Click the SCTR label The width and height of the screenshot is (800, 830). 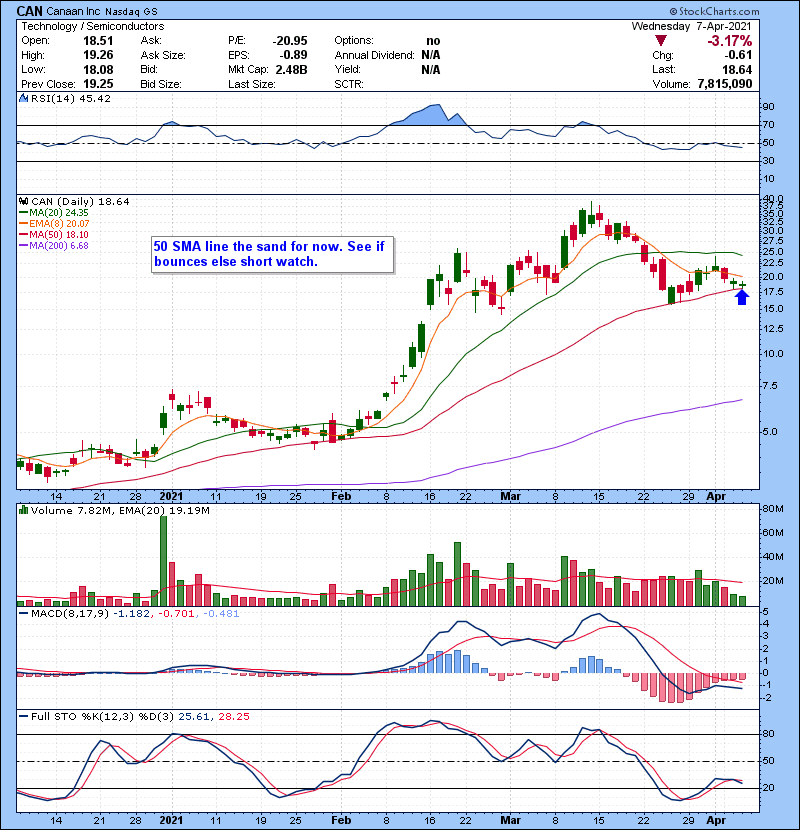point(349,84)
